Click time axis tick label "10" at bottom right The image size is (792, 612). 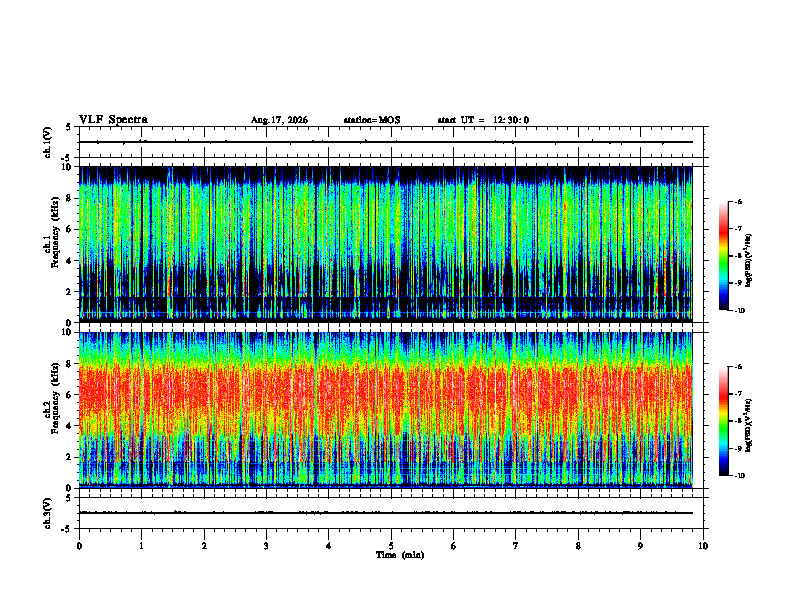point(703,546)
